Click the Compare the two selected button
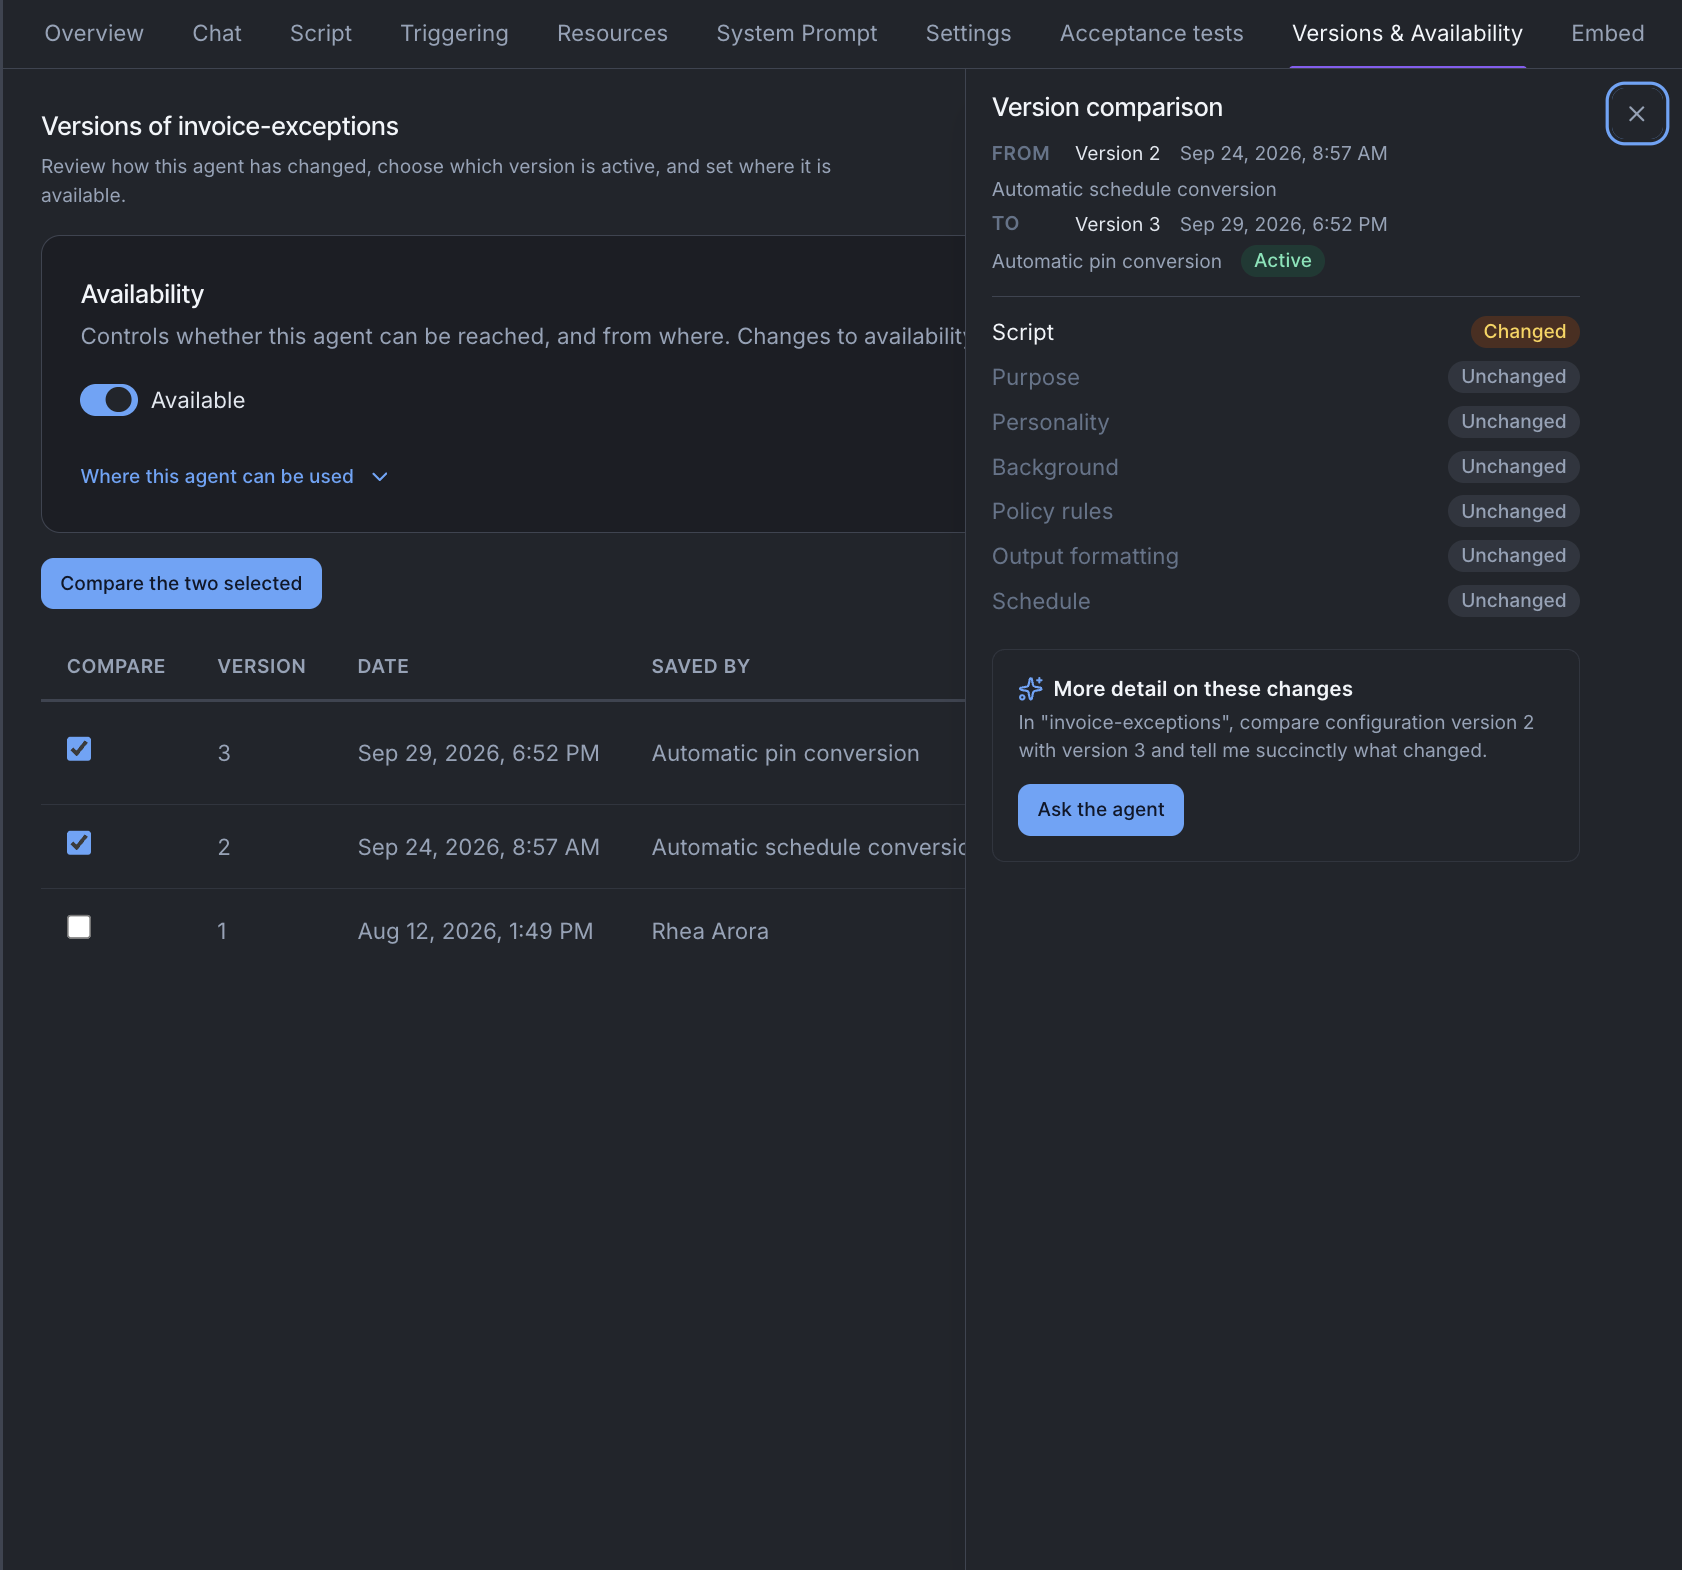Image resolution: width=1682 pixels, height=1570 pixels. point(181,584)
